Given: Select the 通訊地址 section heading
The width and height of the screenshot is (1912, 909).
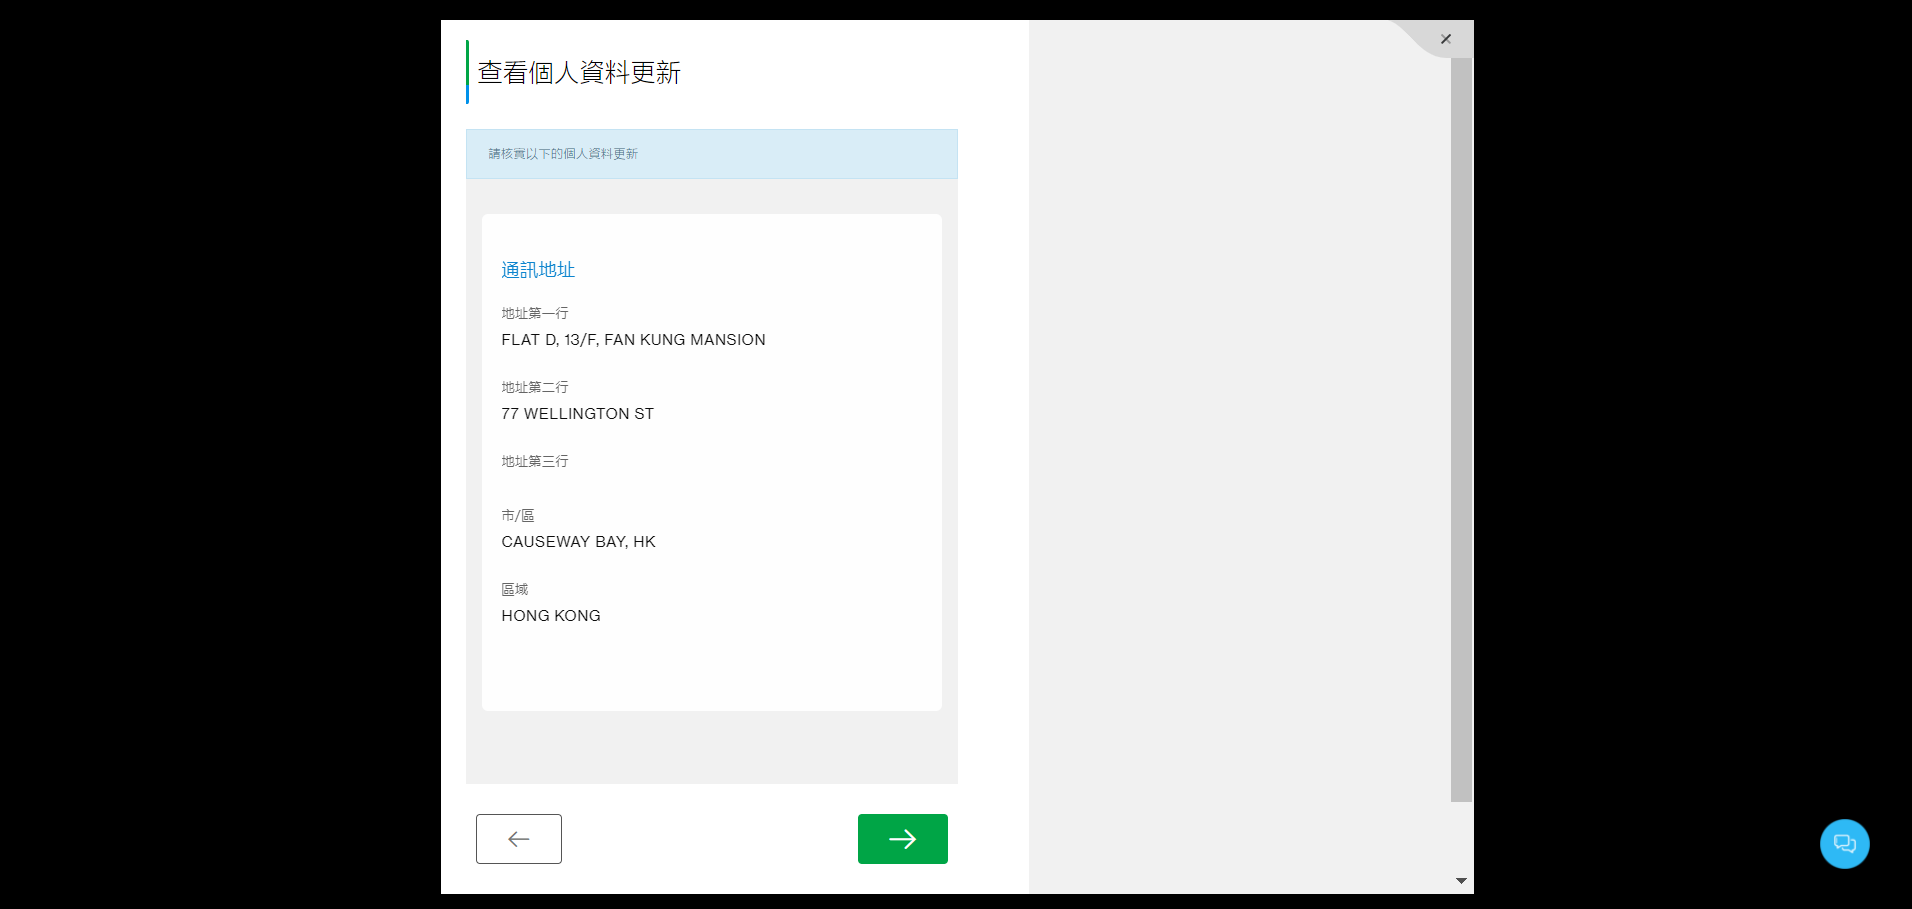Looking at the screenshot, I should [x=537, y=269].
